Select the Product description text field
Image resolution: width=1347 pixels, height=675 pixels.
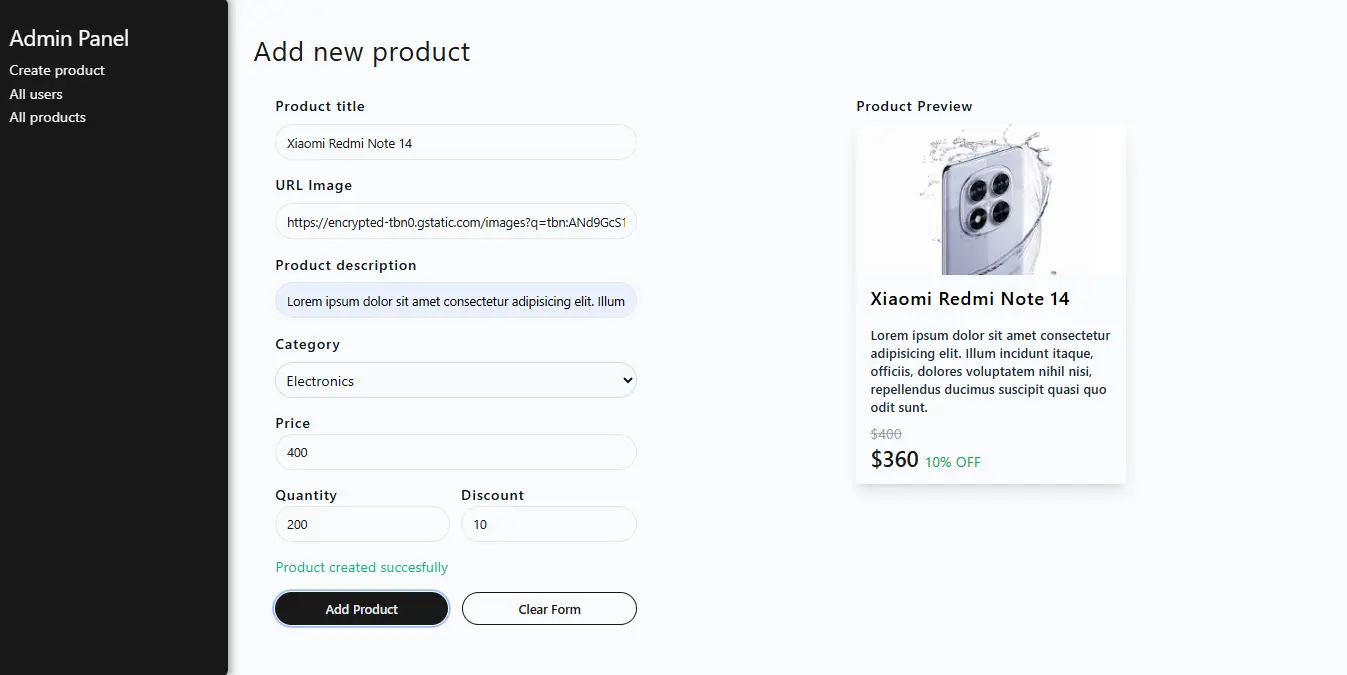coord(455,301)
